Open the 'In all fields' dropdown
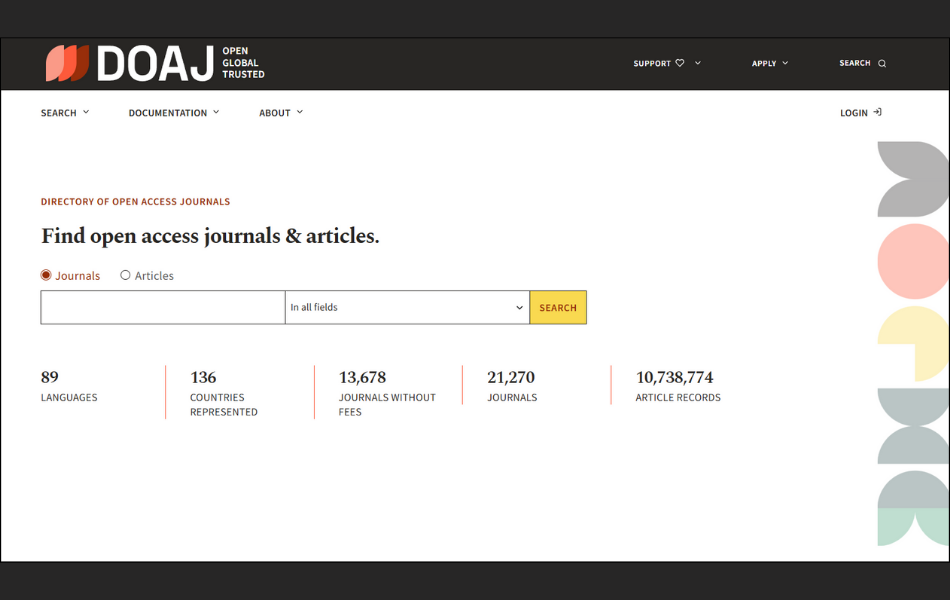 (x=407, y=307)
